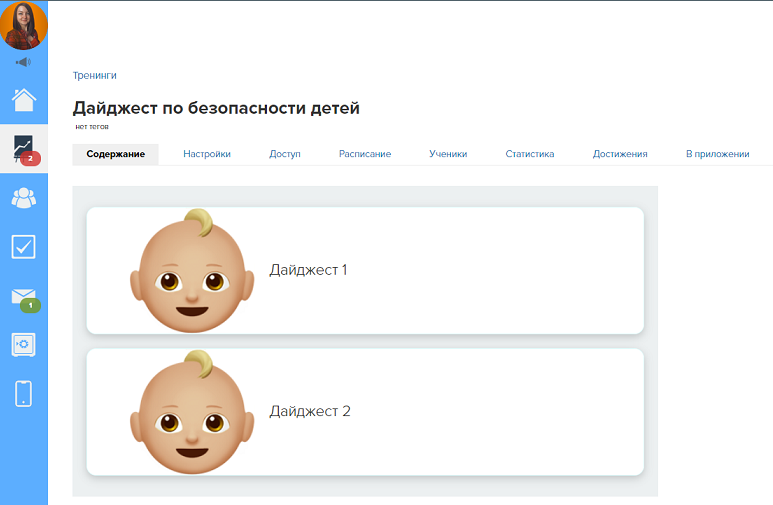The image size is (773, 505).
Task: Open the home page from the sidebar
Action: (x=23, y=100)
